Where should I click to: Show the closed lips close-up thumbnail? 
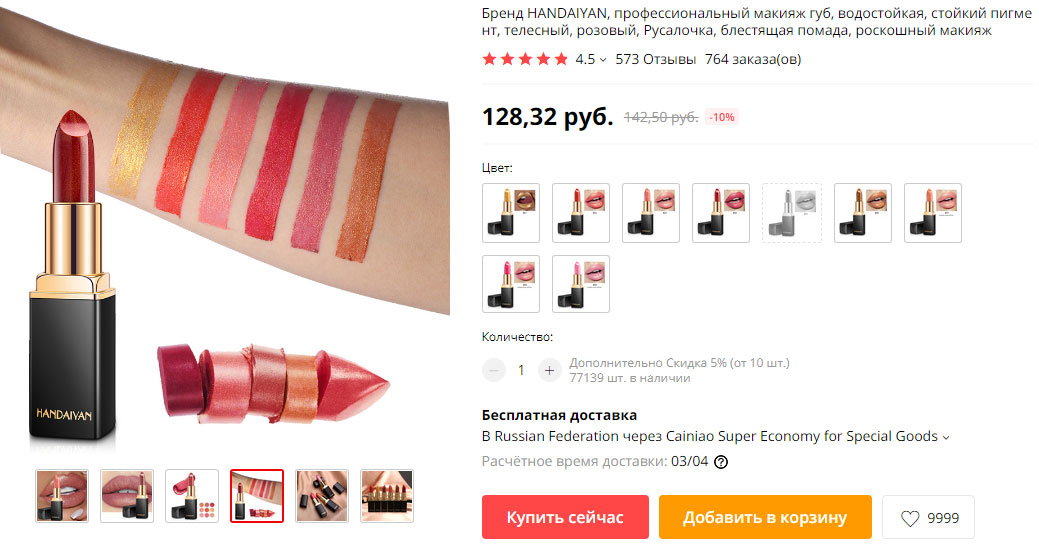coord(127,496)
